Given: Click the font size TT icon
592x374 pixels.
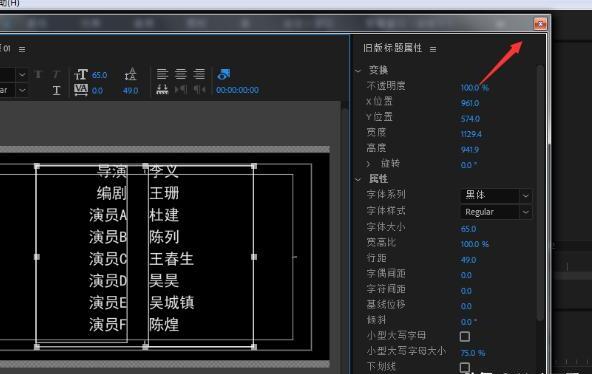Looking at the screenshot, I should tap(81, 74).
